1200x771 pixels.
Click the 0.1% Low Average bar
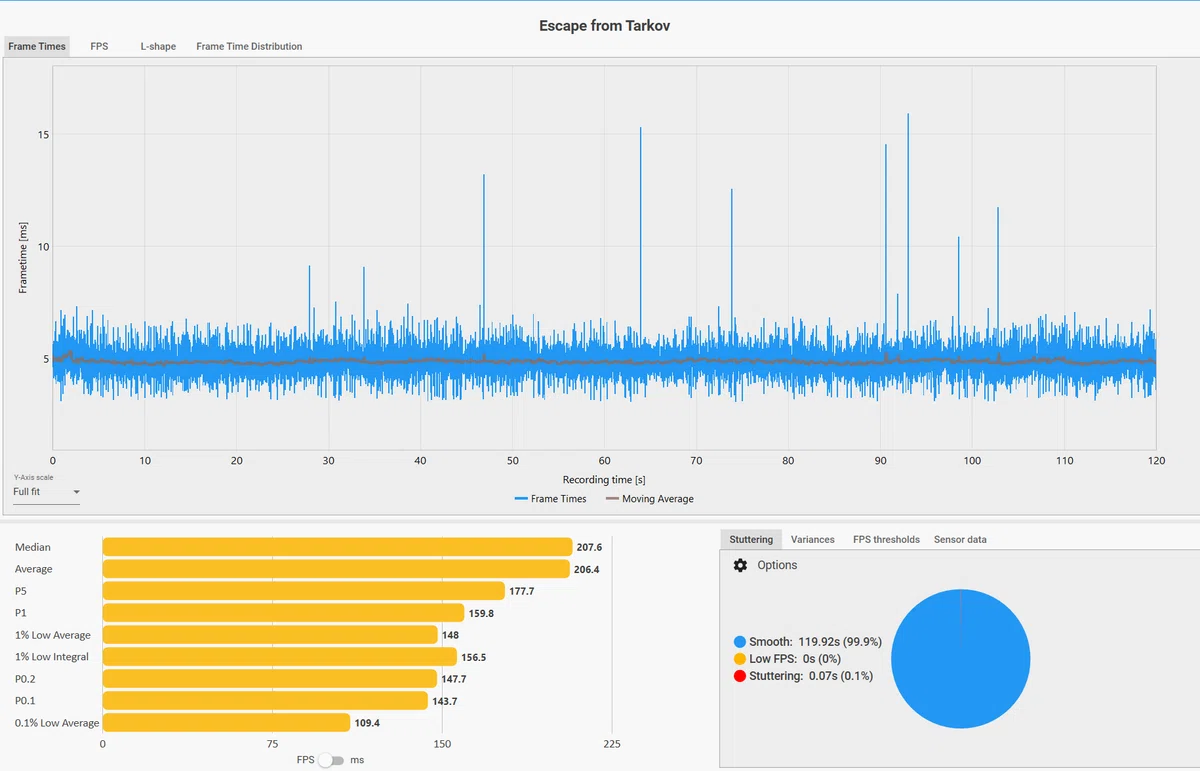226,722
